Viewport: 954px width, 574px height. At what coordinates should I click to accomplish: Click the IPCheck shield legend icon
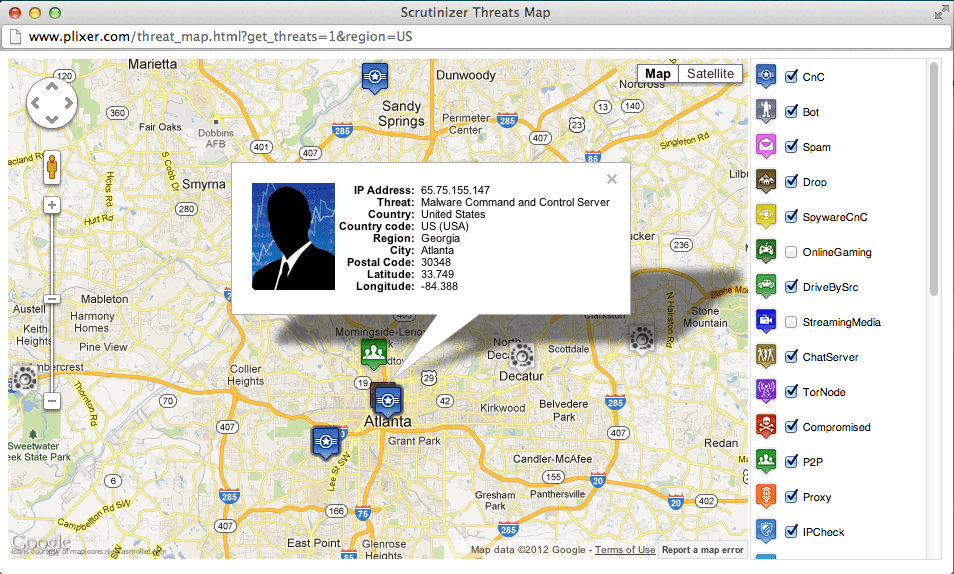(x=766, y=531)
